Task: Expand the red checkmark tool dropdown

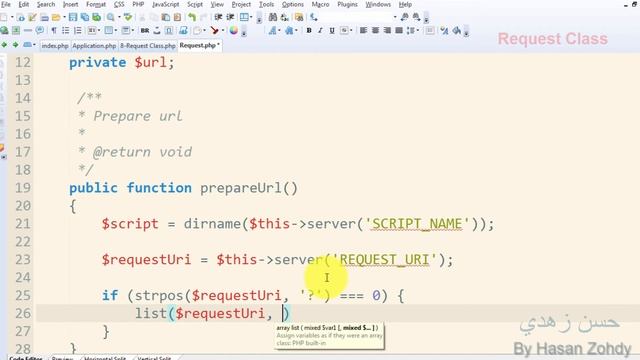Action: pos(223,31)
